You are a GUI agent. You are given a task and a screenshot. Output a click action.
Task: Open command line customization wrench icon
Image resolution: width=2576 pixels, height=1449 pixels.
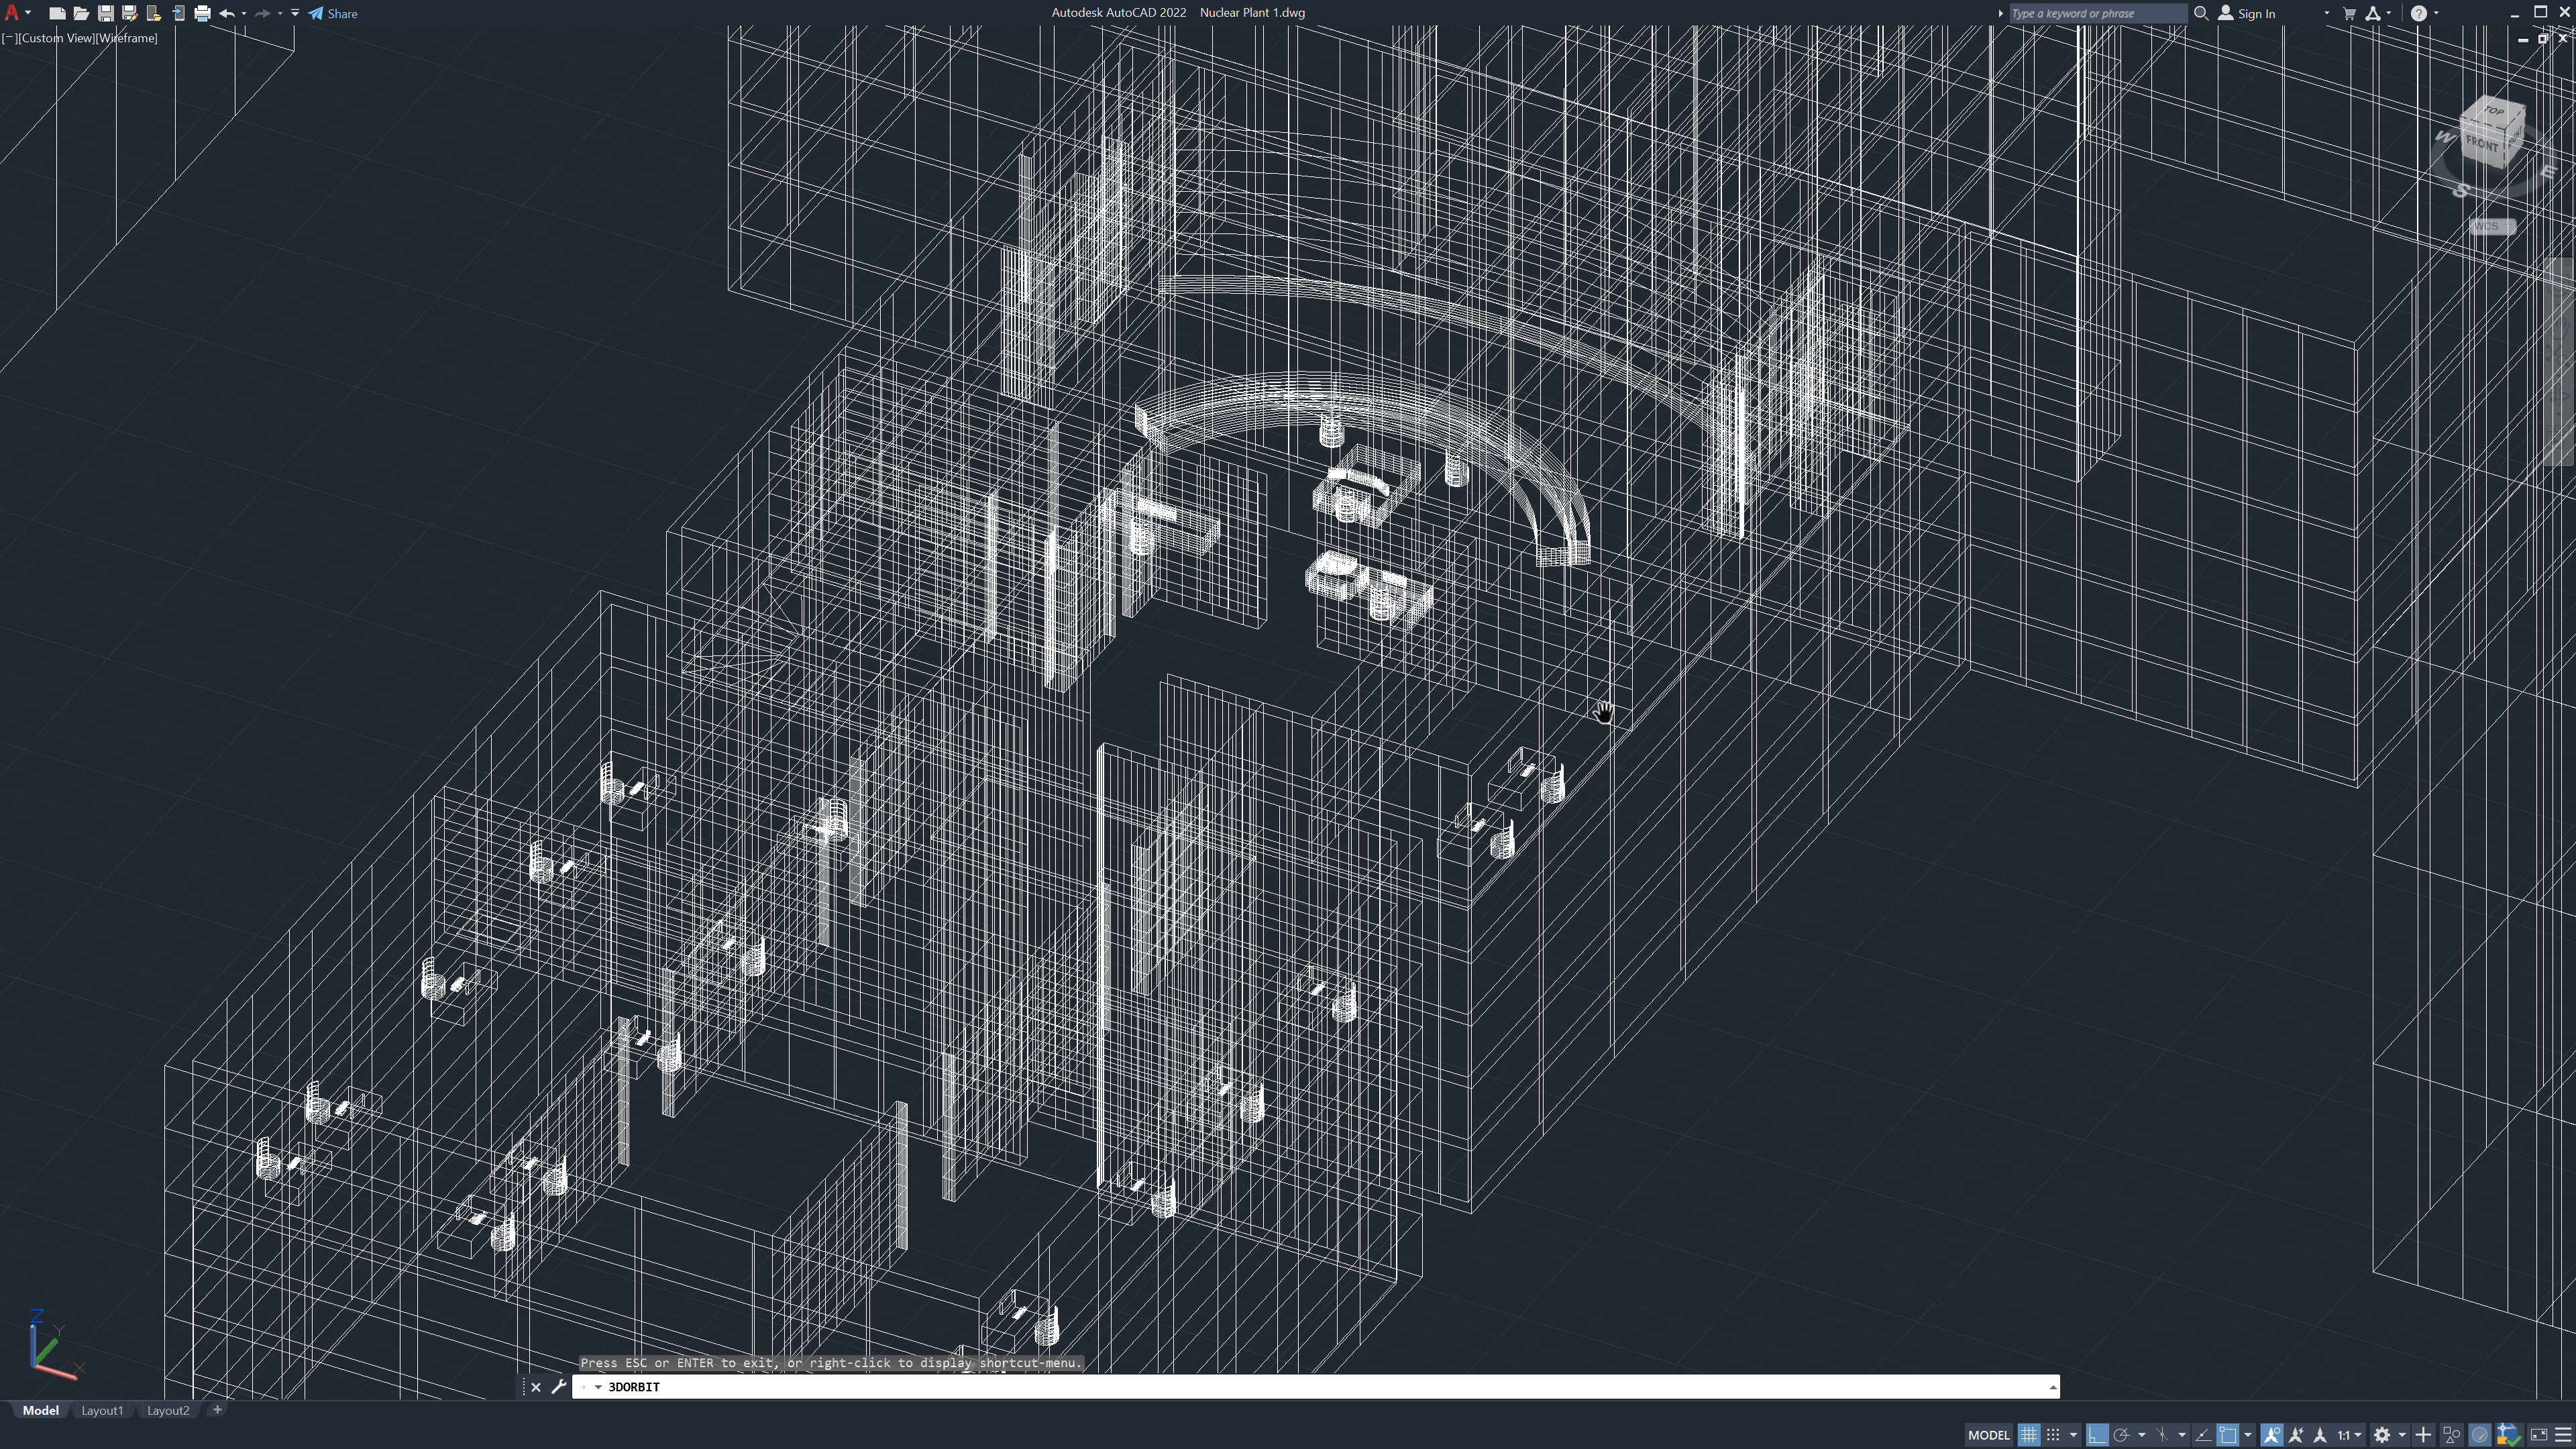click(559, 1387)
